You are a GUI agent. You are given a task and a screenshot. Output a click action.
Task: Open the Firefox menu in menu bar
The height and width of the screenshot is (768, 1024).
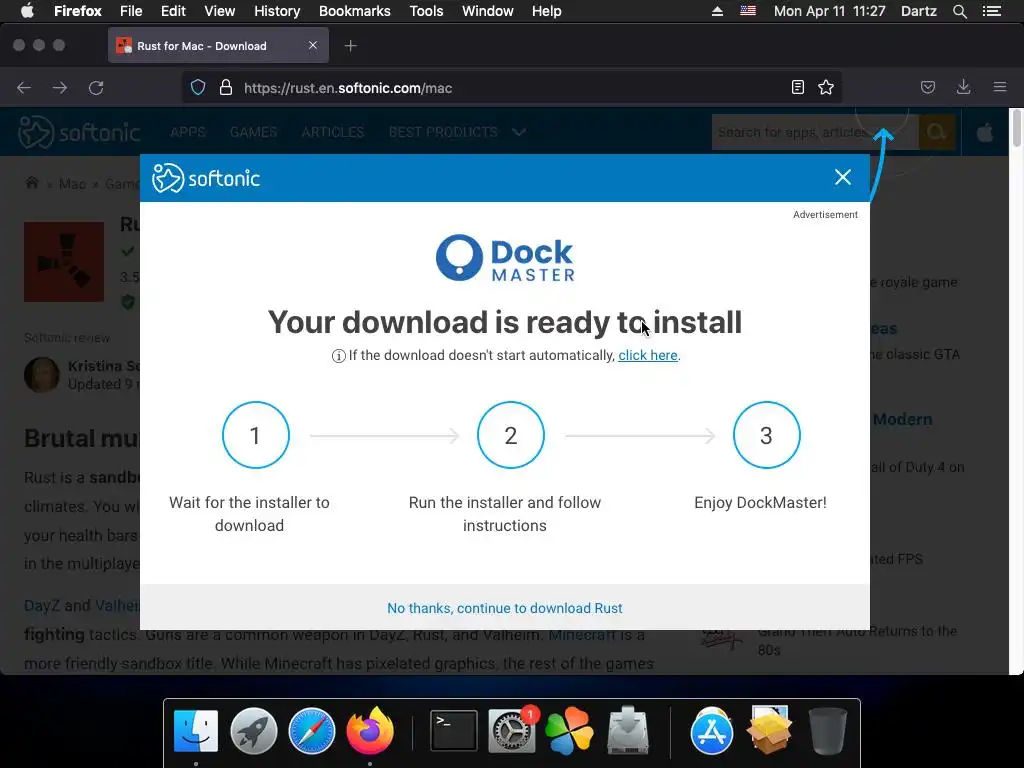click(x=78, y=11)
